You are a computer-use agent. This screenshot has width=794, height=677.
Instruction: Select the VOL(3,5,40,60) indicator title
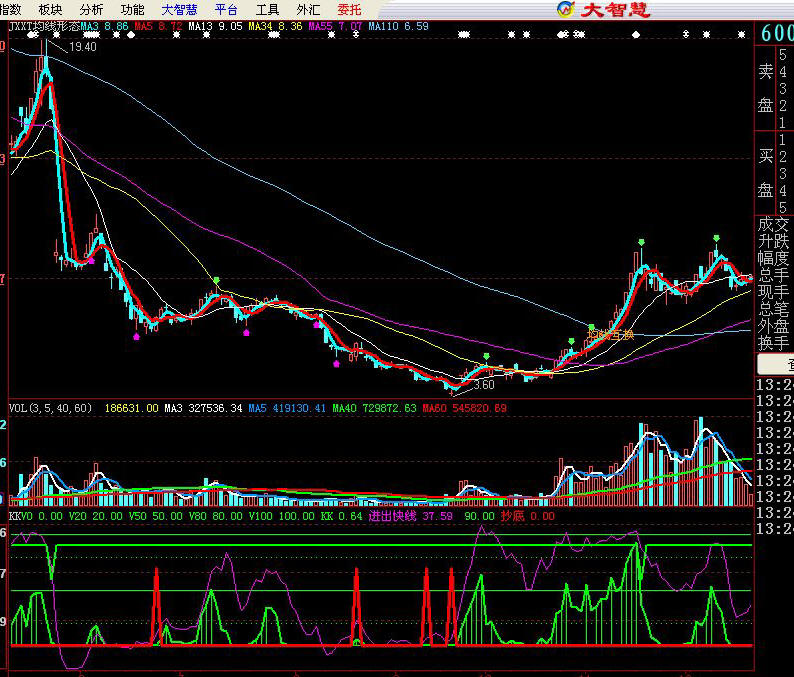pos(51,408)
